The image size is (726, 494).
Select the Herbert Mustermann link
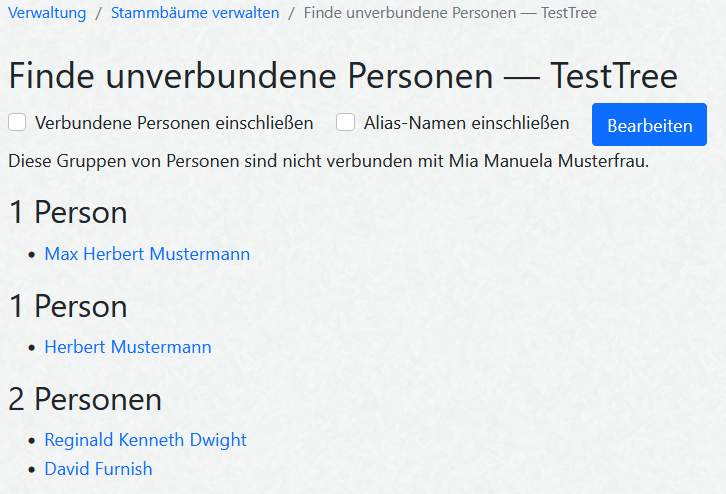[128, 347]
